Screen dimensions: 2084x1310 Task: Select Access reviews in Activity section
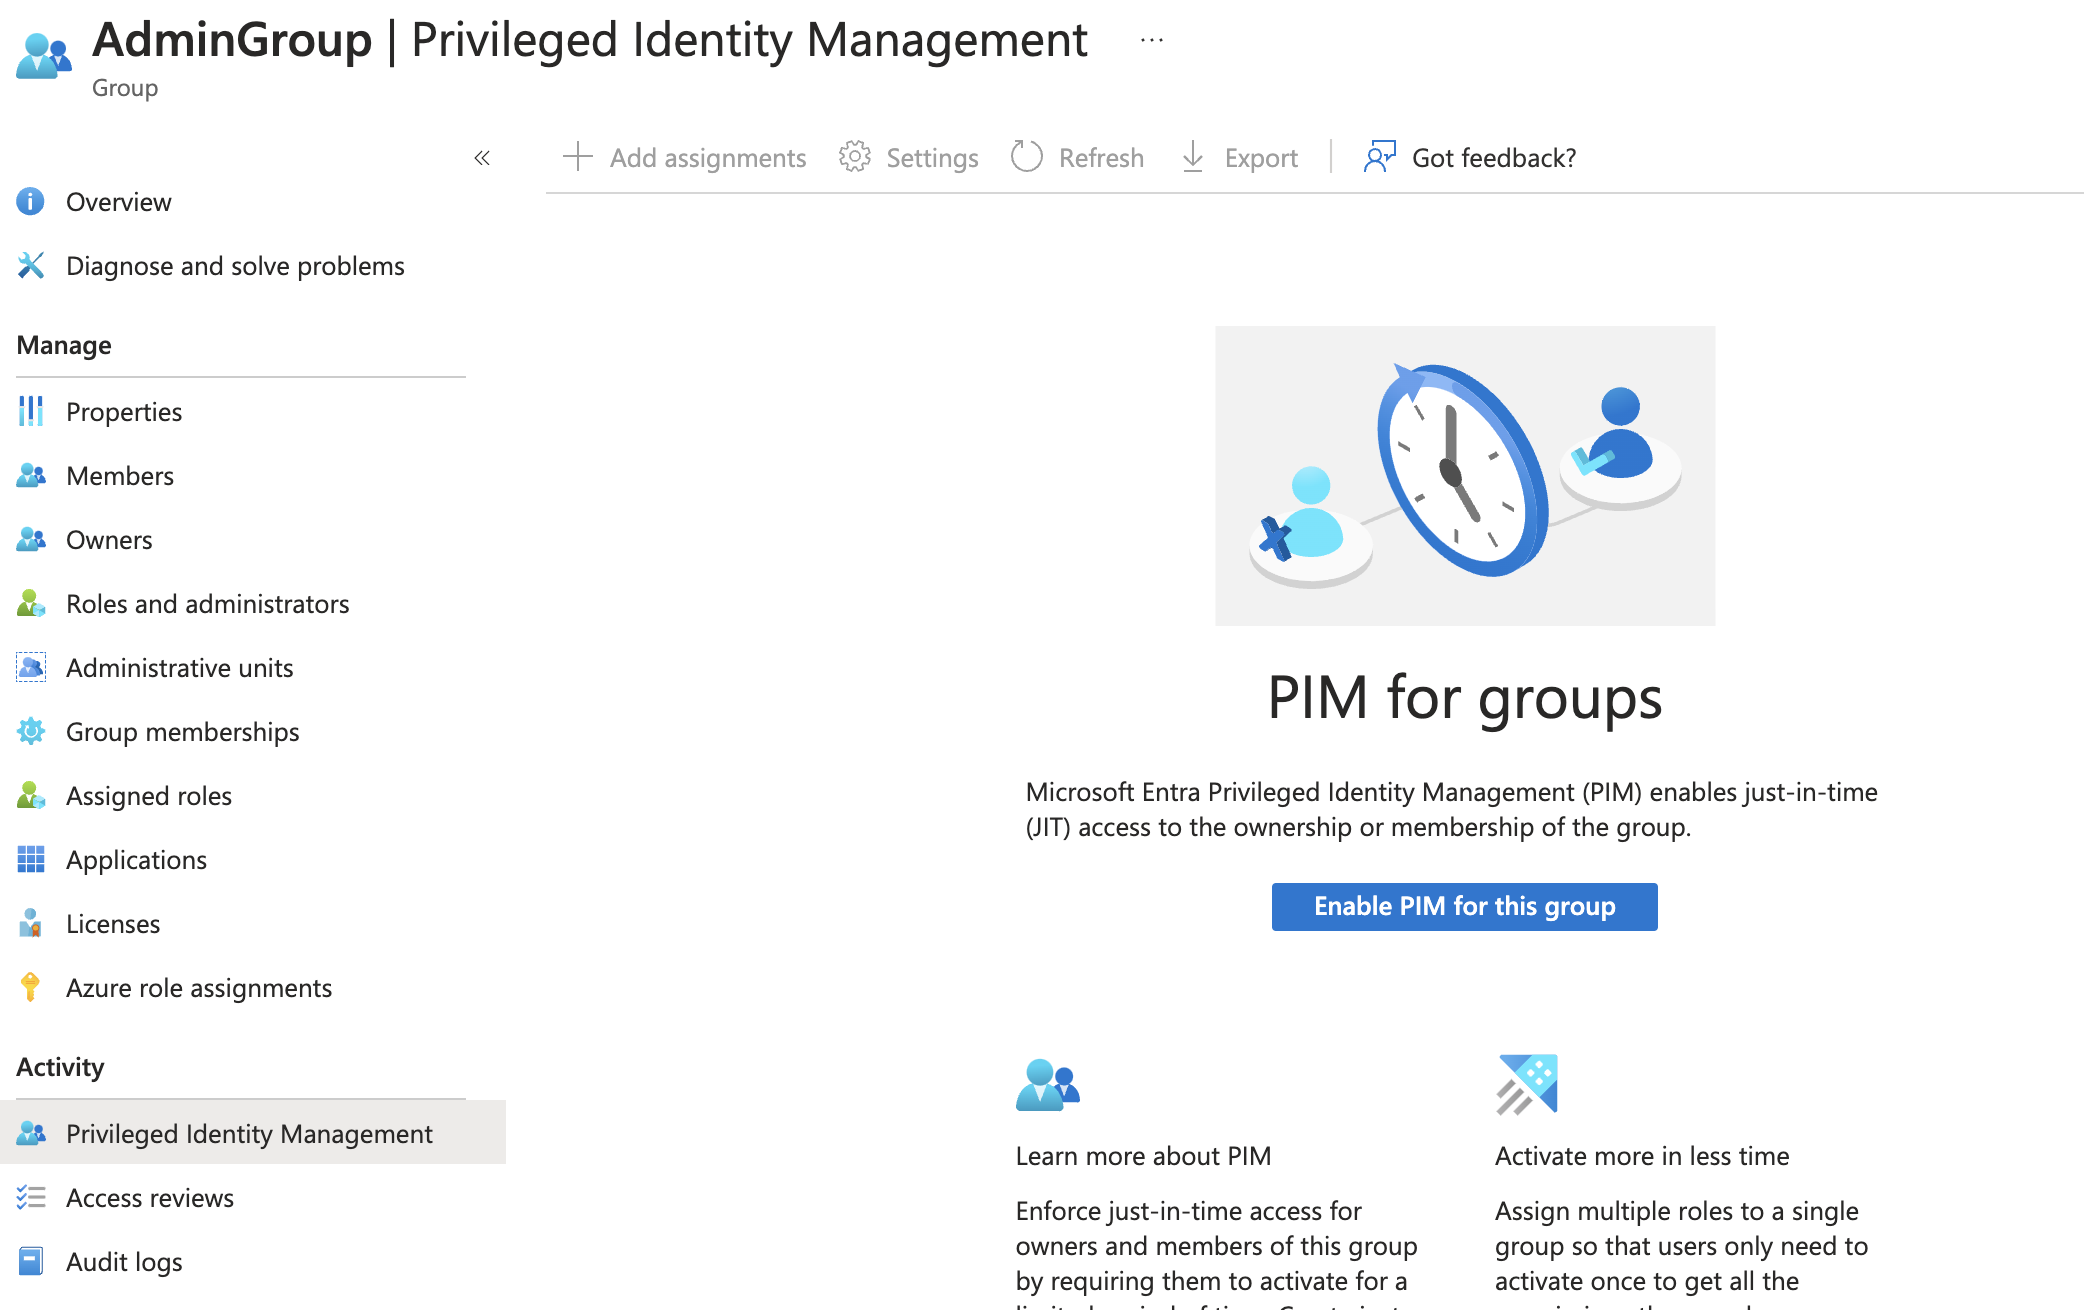click(149, 1198)
